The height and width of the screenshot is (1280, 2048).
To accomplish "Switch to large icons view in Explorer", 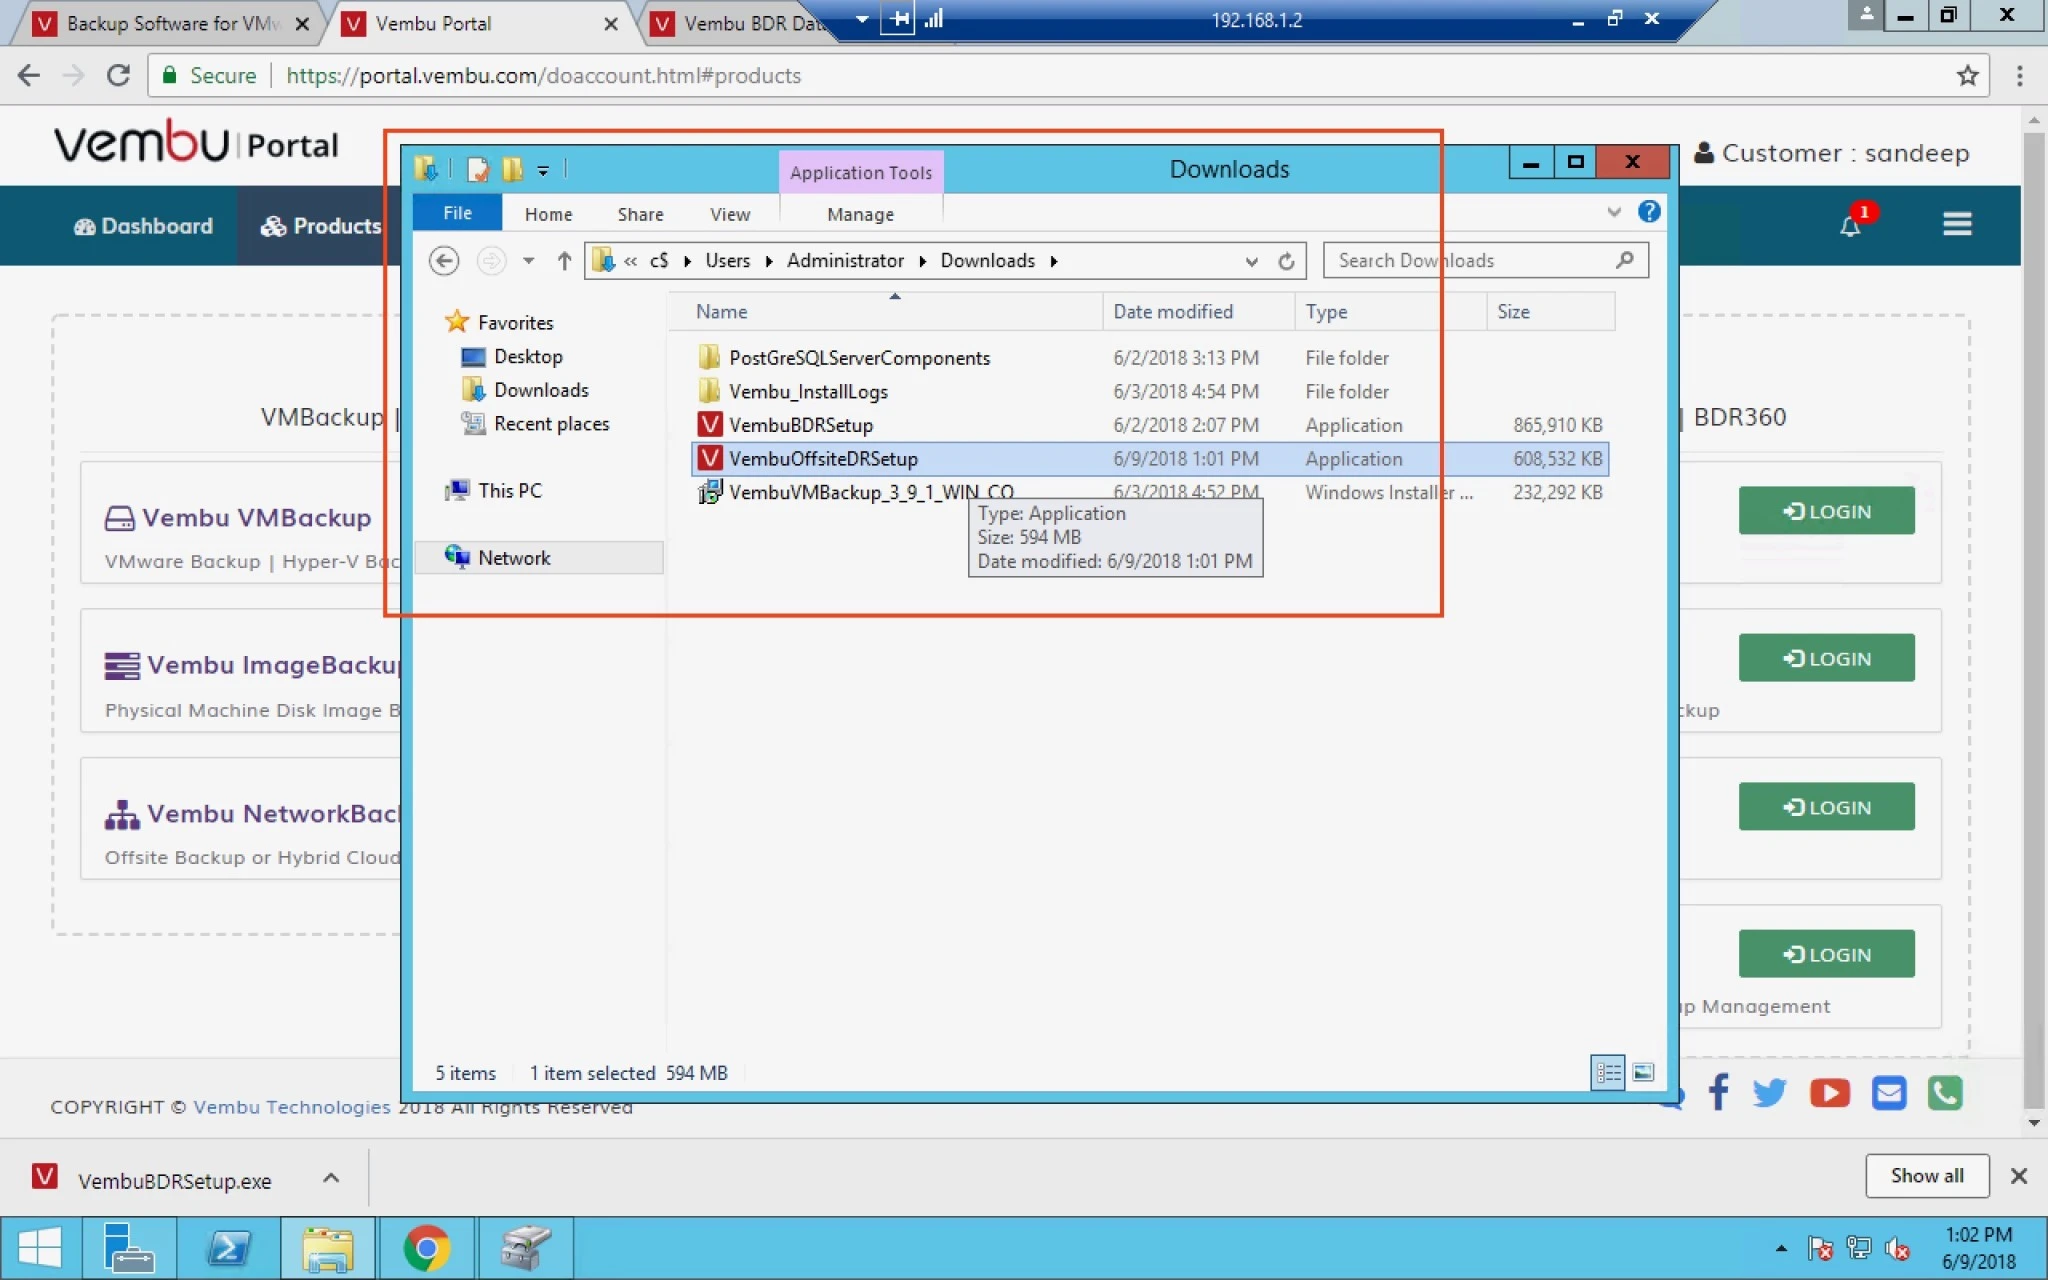I will pyautogui.click(x=1643, y=1073).
